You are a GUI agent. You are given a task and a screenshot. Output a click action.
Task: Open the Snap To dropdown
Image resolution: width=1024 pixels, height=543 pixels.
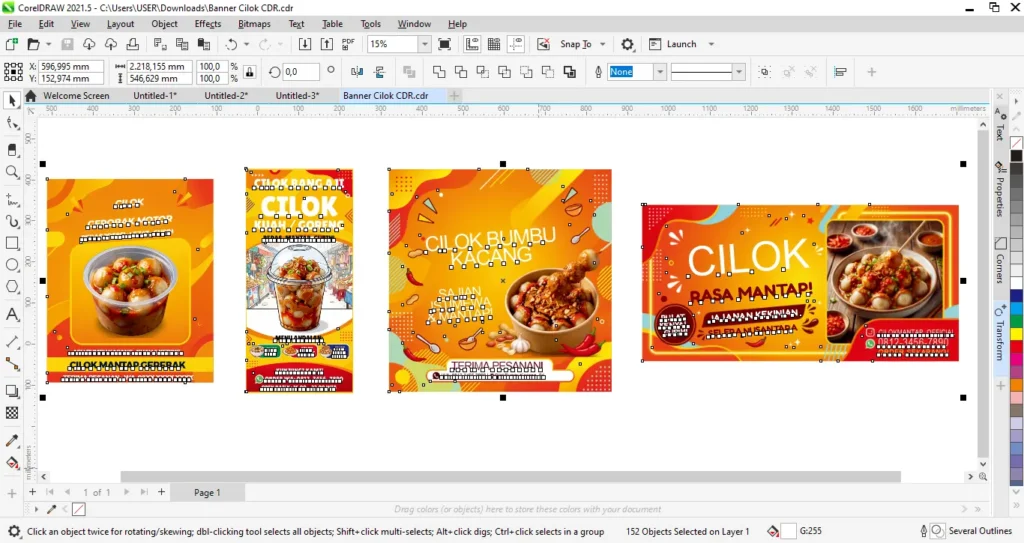[x=602, y=44]
